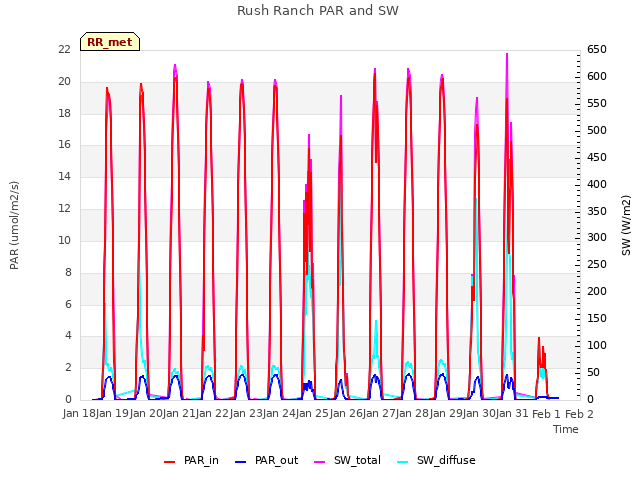
Task: Click the 4 tick on PAR axis
Action: point(68,336)
